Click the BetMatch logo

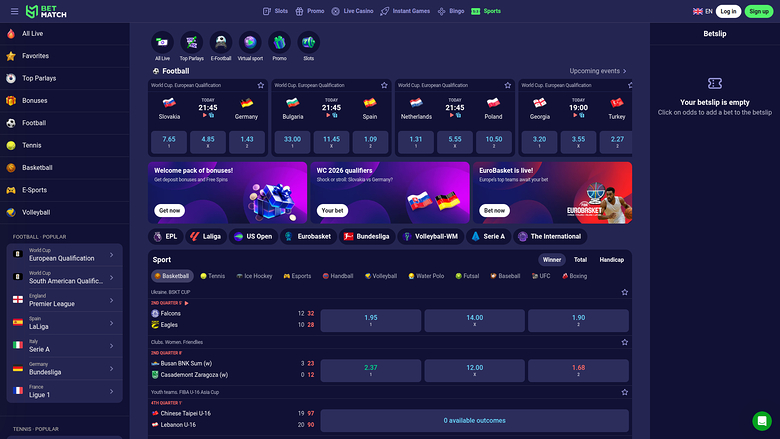pos(46,11)
